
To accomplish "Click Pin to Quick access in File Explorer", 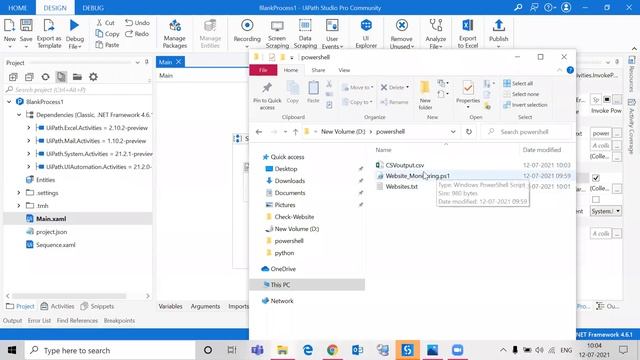I will [x=267, y=96].
